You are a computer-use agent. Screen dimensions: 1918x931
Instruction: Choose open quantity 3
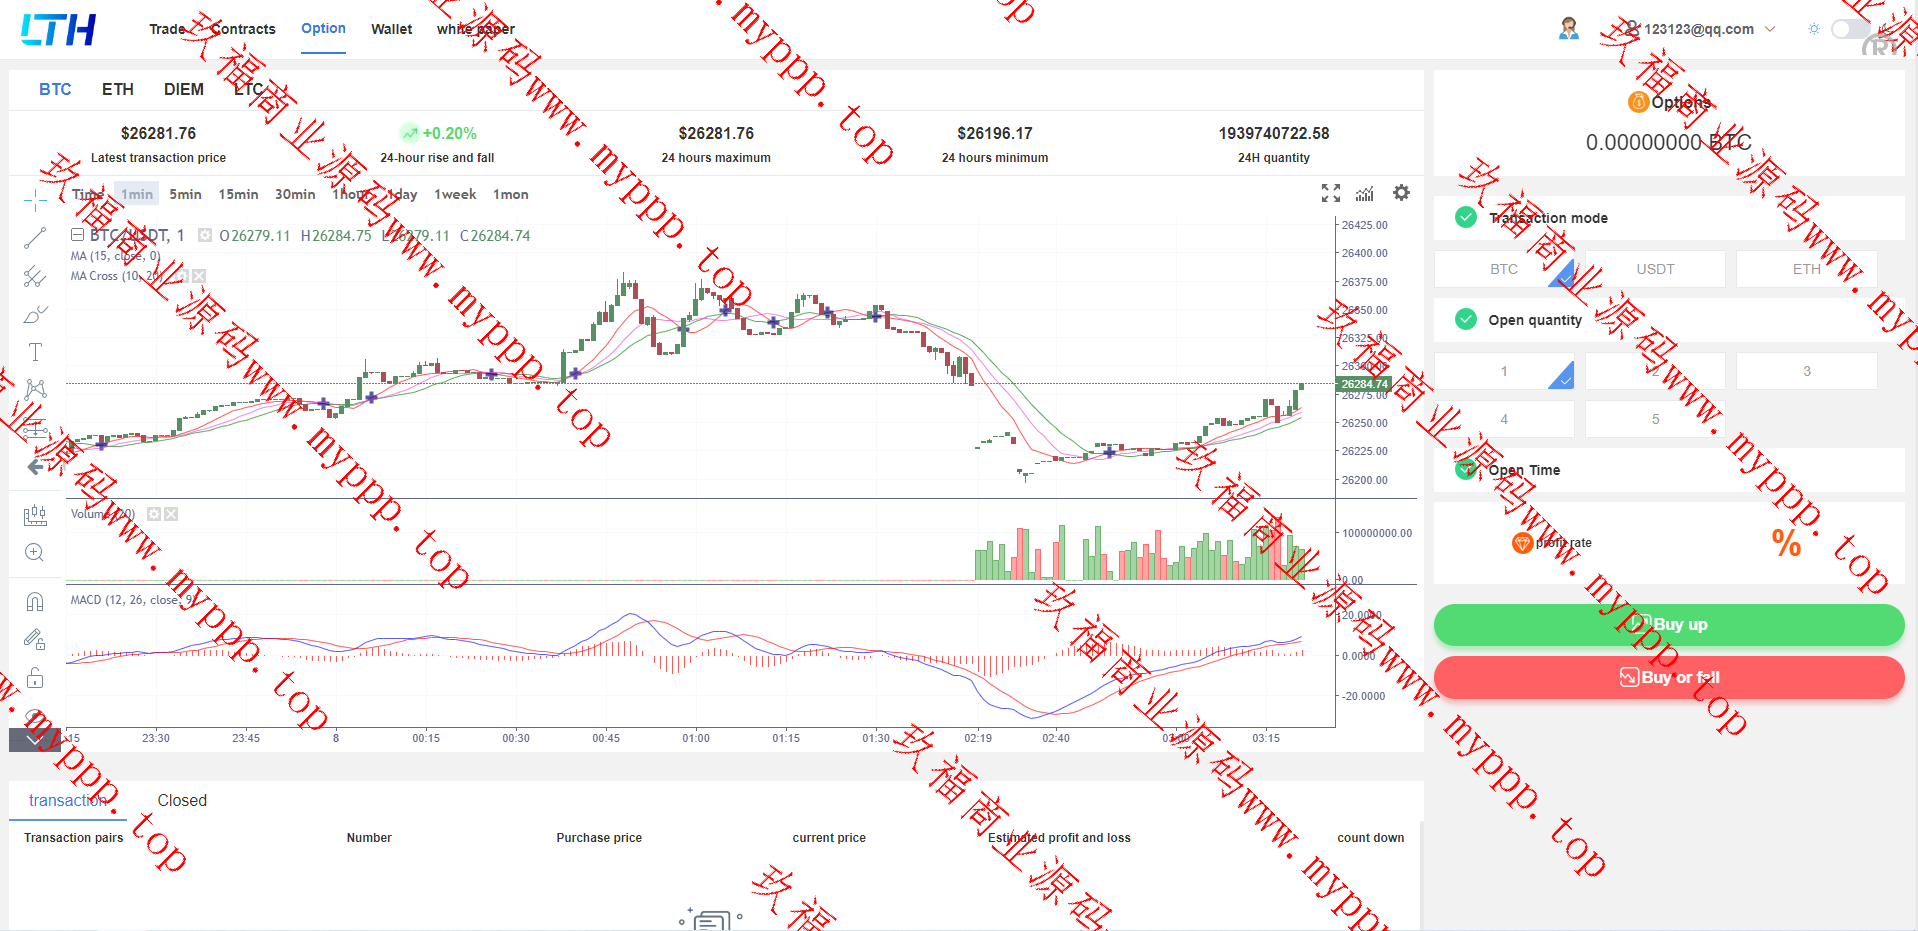click(1806, 371)
